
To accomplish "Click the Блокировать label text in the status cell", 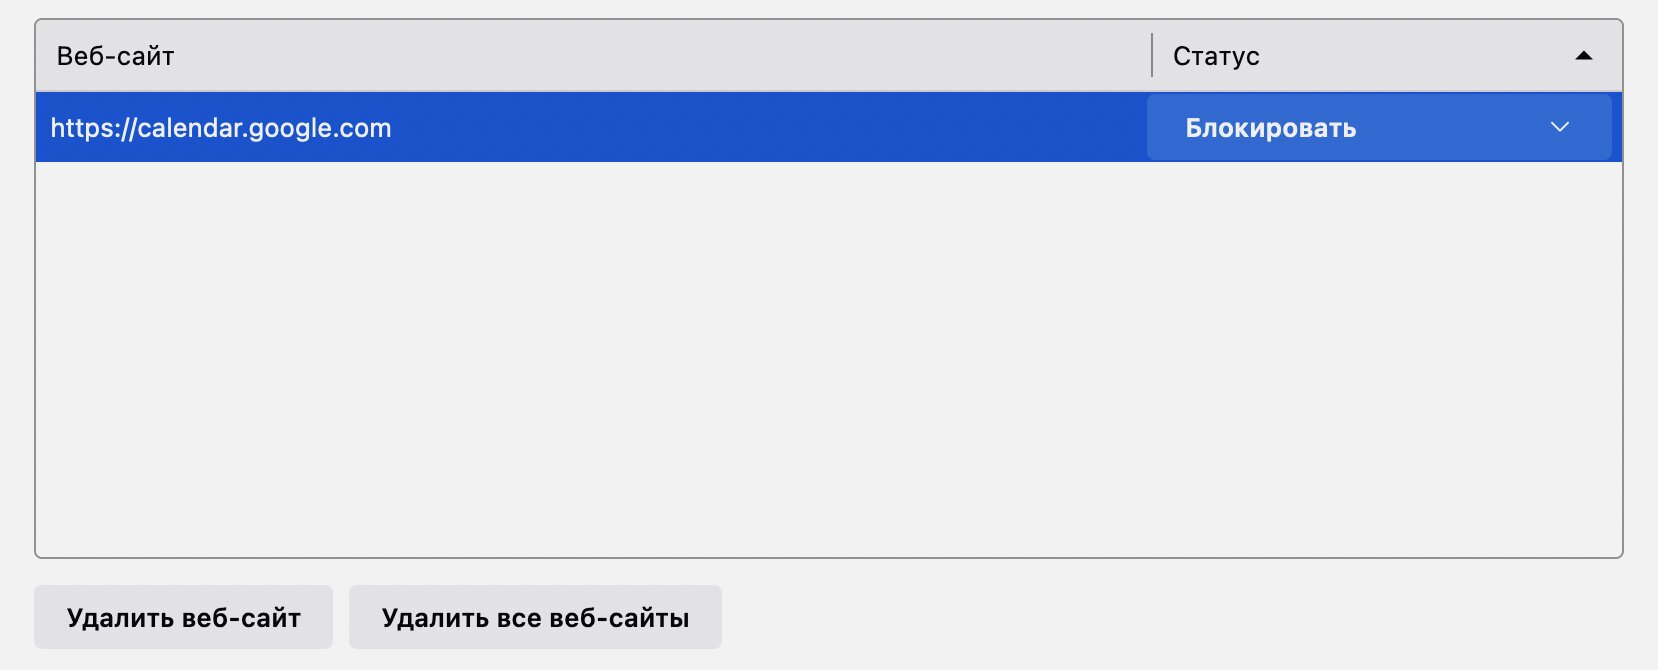I will pos(1270,128).
